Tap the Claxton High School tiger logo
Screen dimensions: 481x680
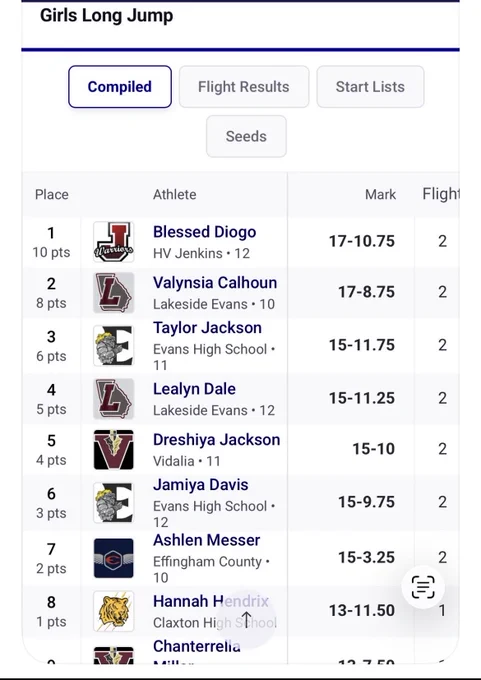click(x=114, y=611)
